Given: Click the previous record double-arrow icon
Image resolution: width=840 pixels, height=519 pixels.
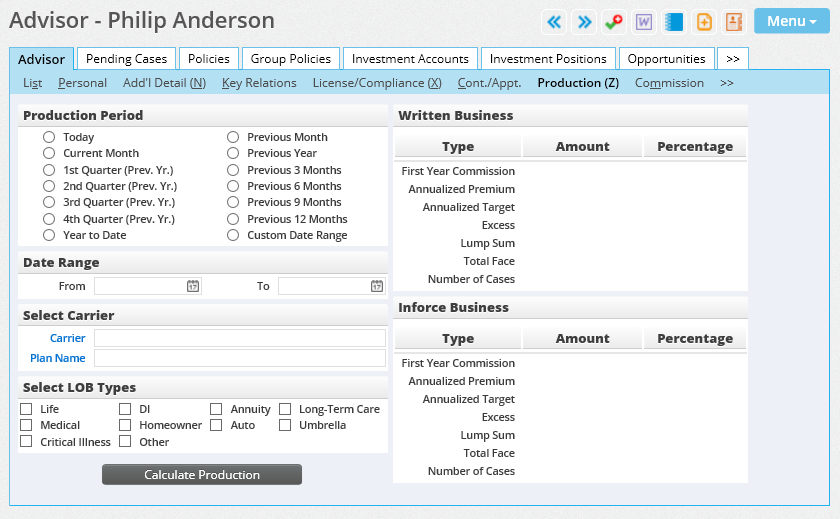Looking at the screenshot, I should 554,22.
